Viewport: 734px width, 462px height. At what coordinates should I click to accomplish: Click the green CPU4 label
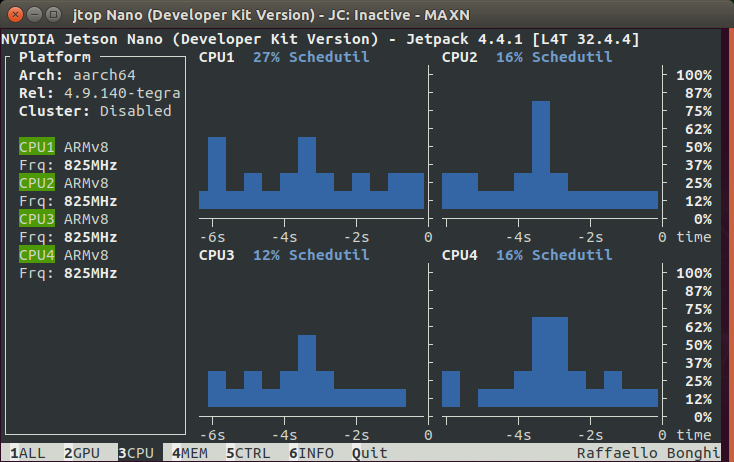point(37,255)
